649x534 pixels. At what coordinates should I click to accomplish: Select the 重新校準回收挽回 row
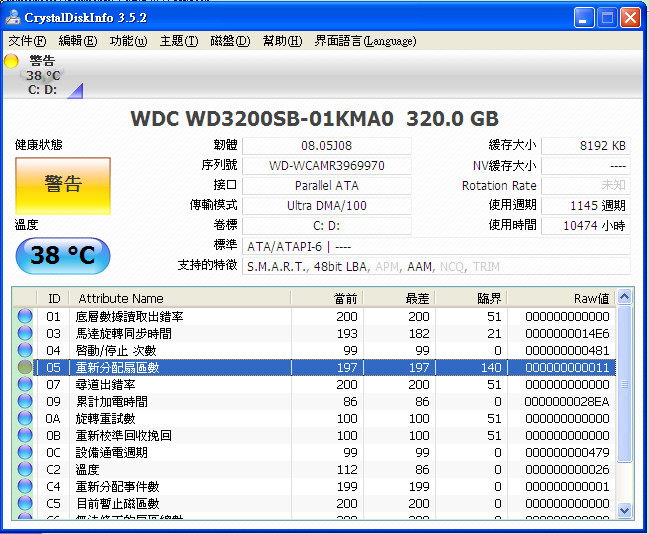pyautogui.click(x=315, y=435)
